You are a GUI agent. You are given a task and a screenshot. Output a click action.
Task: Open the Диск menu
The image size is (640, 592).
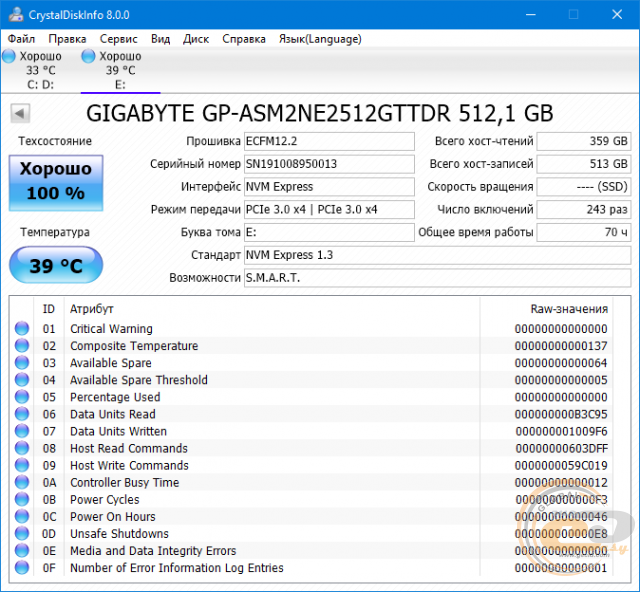coord(196,39)
